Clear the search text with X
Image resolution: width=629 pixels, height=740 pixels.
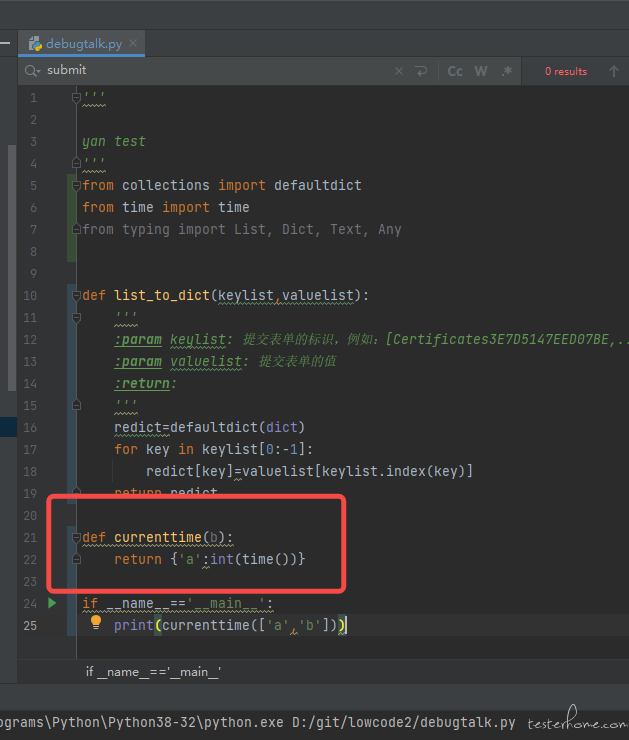[x=399, y=71]
